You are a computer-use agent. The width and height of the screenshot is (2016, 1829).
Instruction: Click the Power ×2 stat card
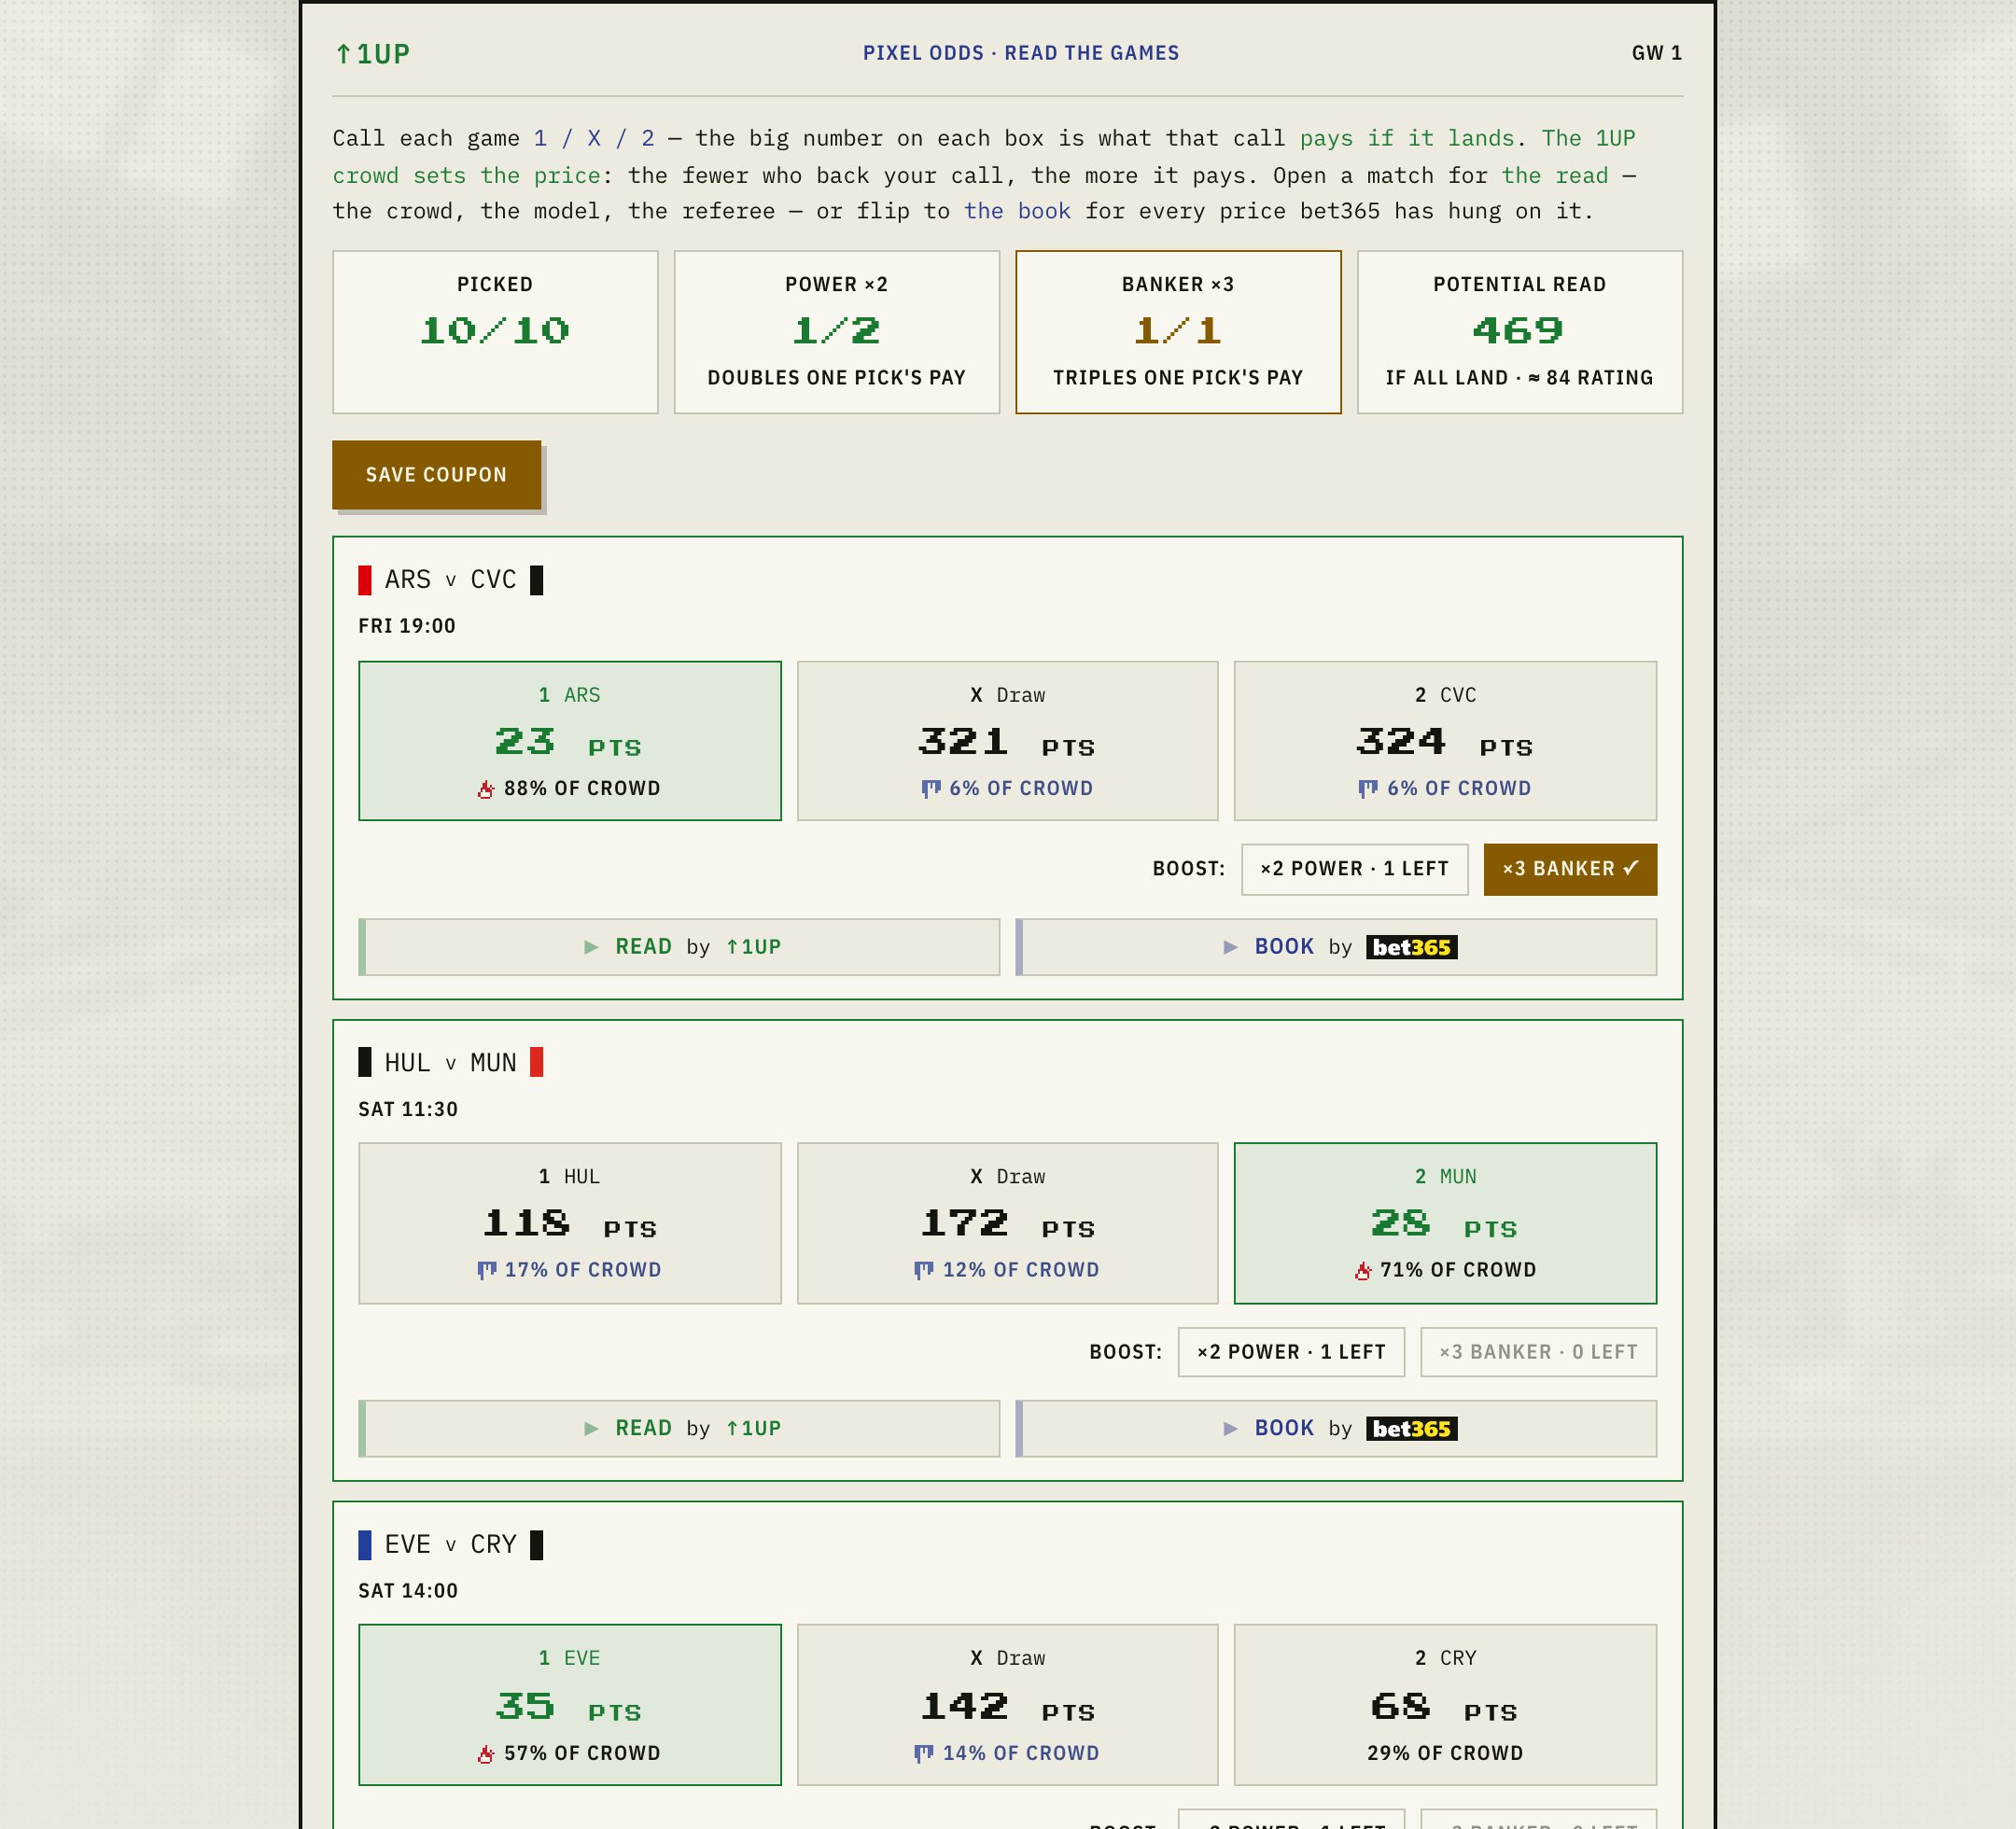[x=837, y=332]
